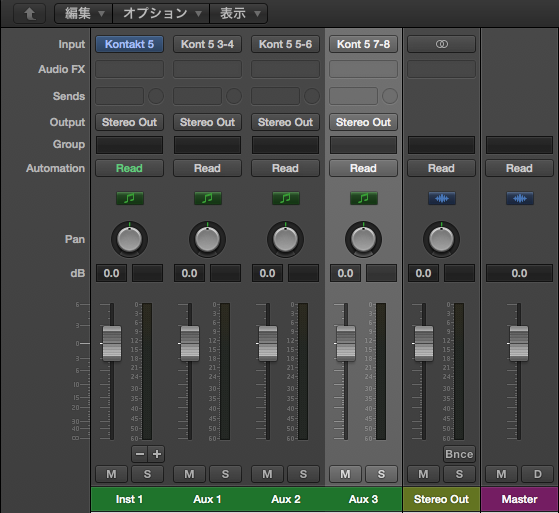Viewport: 559px width, 513px height.
Task: Solo the Aux 3 channel
Action: 381,474
